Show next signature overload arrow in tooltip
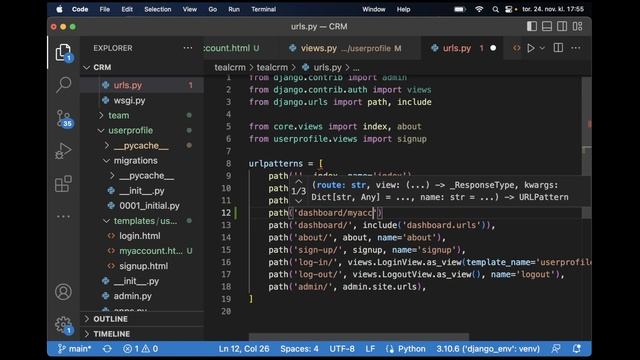 [299, 201]
